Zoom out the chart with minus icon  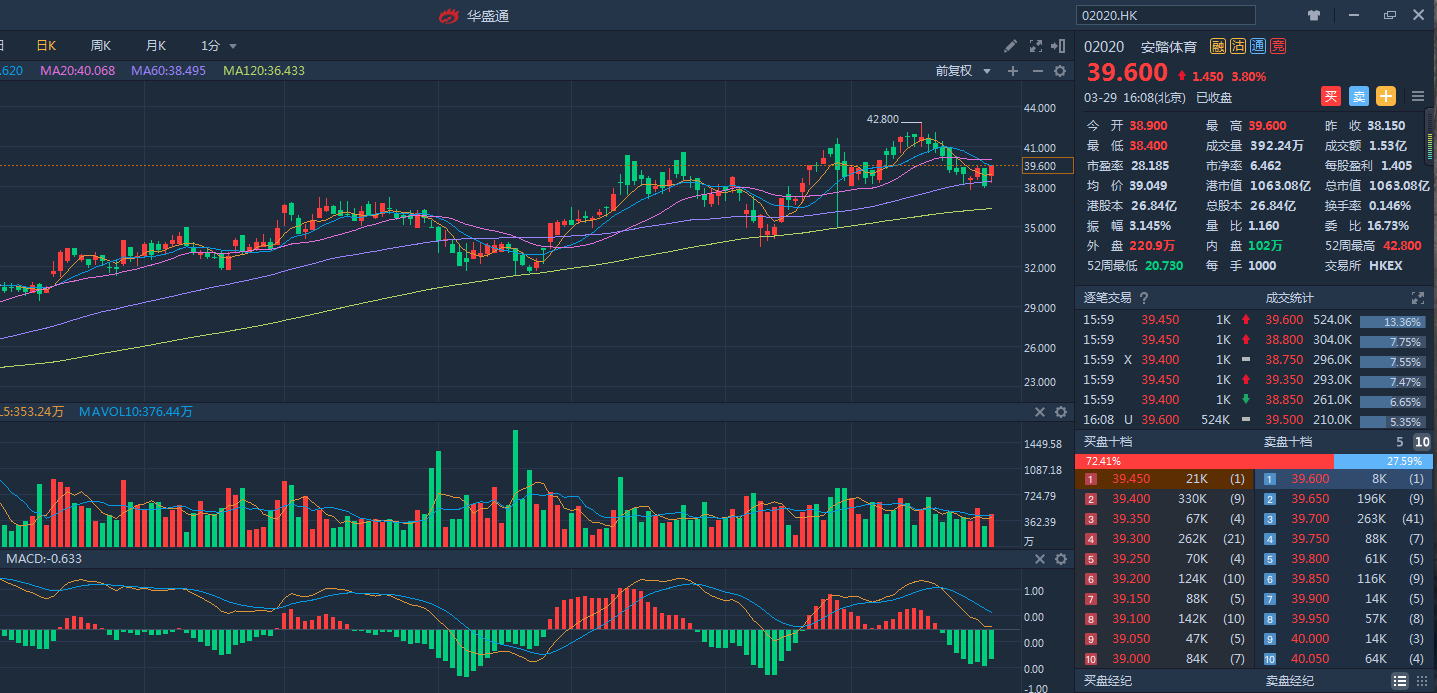click(x=1037, y=71)
